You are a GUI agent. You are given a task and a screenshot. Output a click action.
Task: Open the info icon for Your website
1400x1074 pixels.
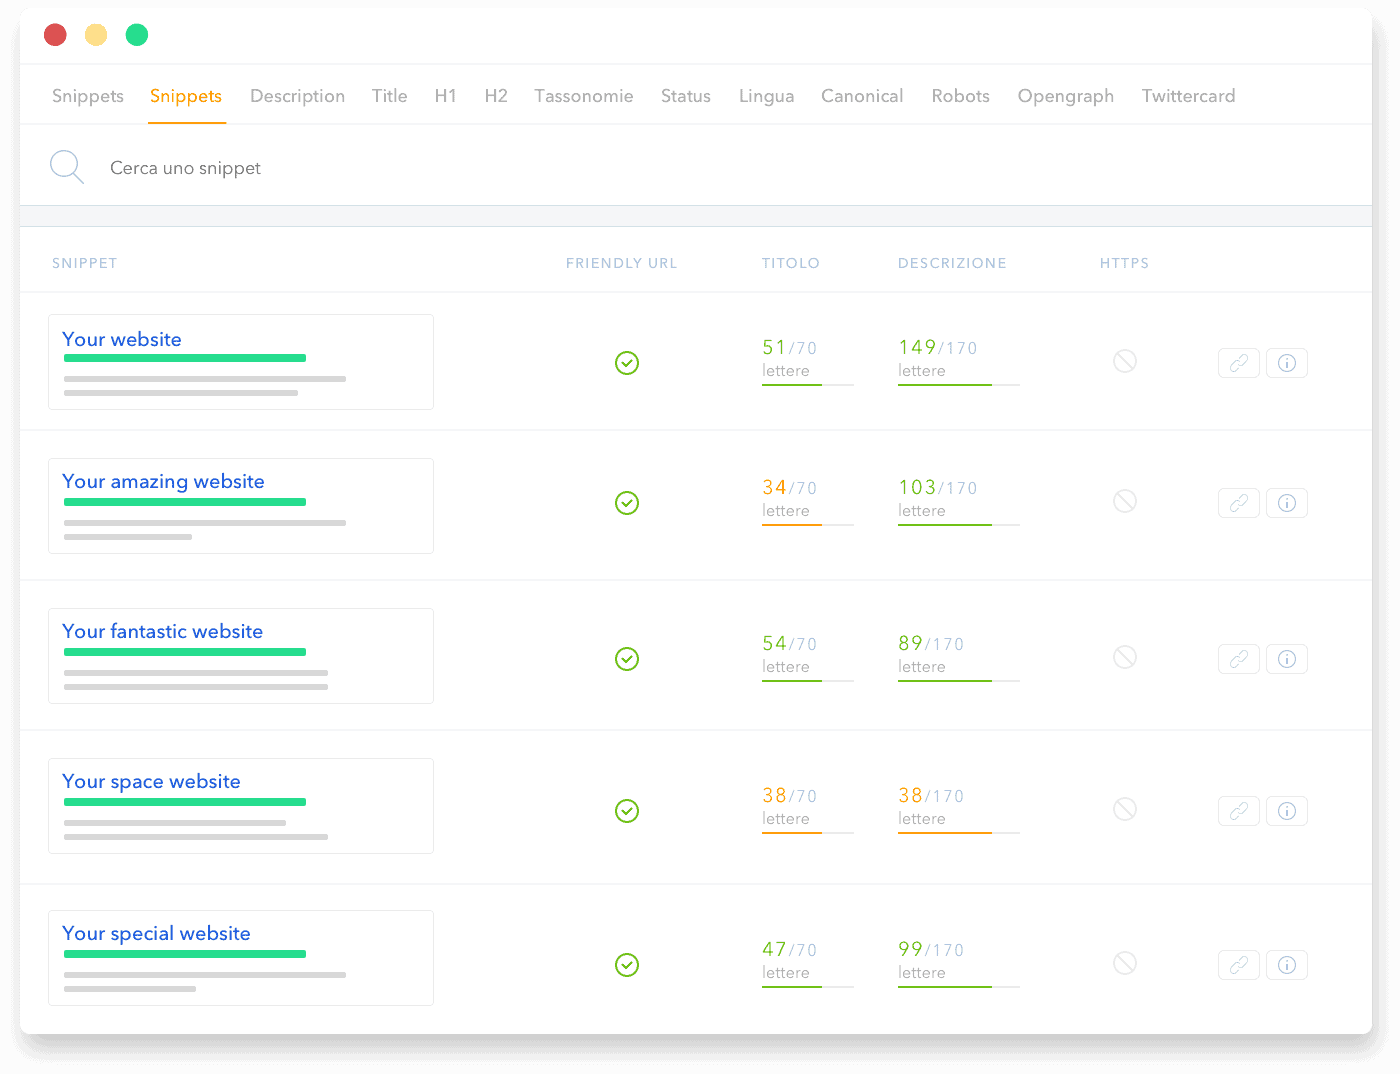[x=1287, y=363]
